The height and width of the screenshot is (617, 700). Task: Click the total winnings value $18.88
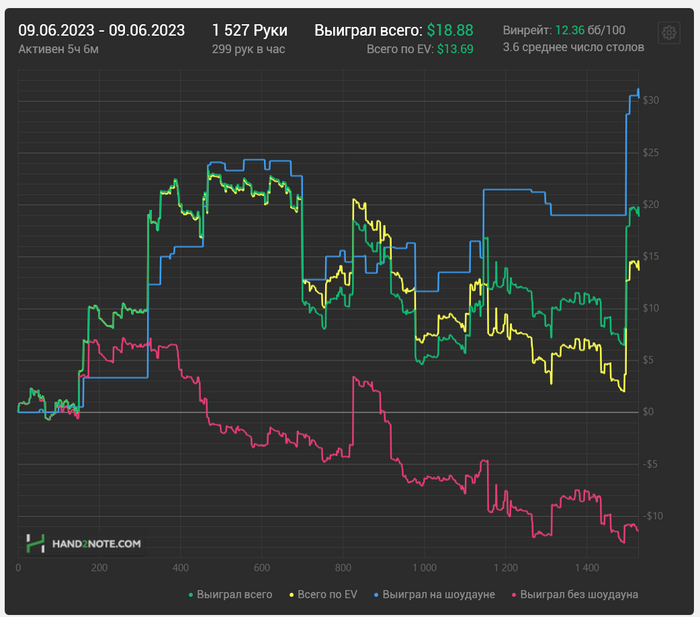click(450, 30)
